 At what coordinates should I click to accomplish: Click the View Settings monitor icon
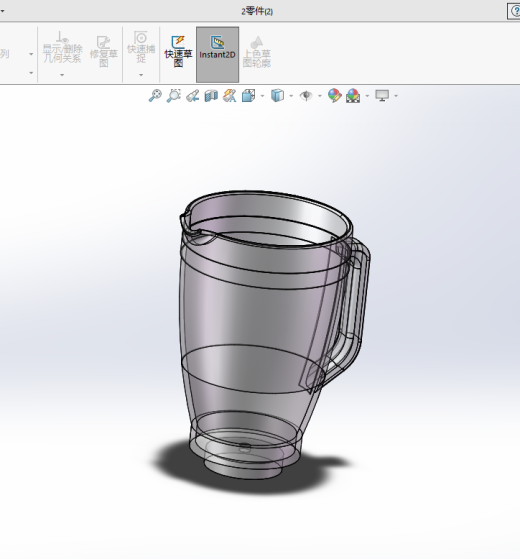tap(382, 96)
